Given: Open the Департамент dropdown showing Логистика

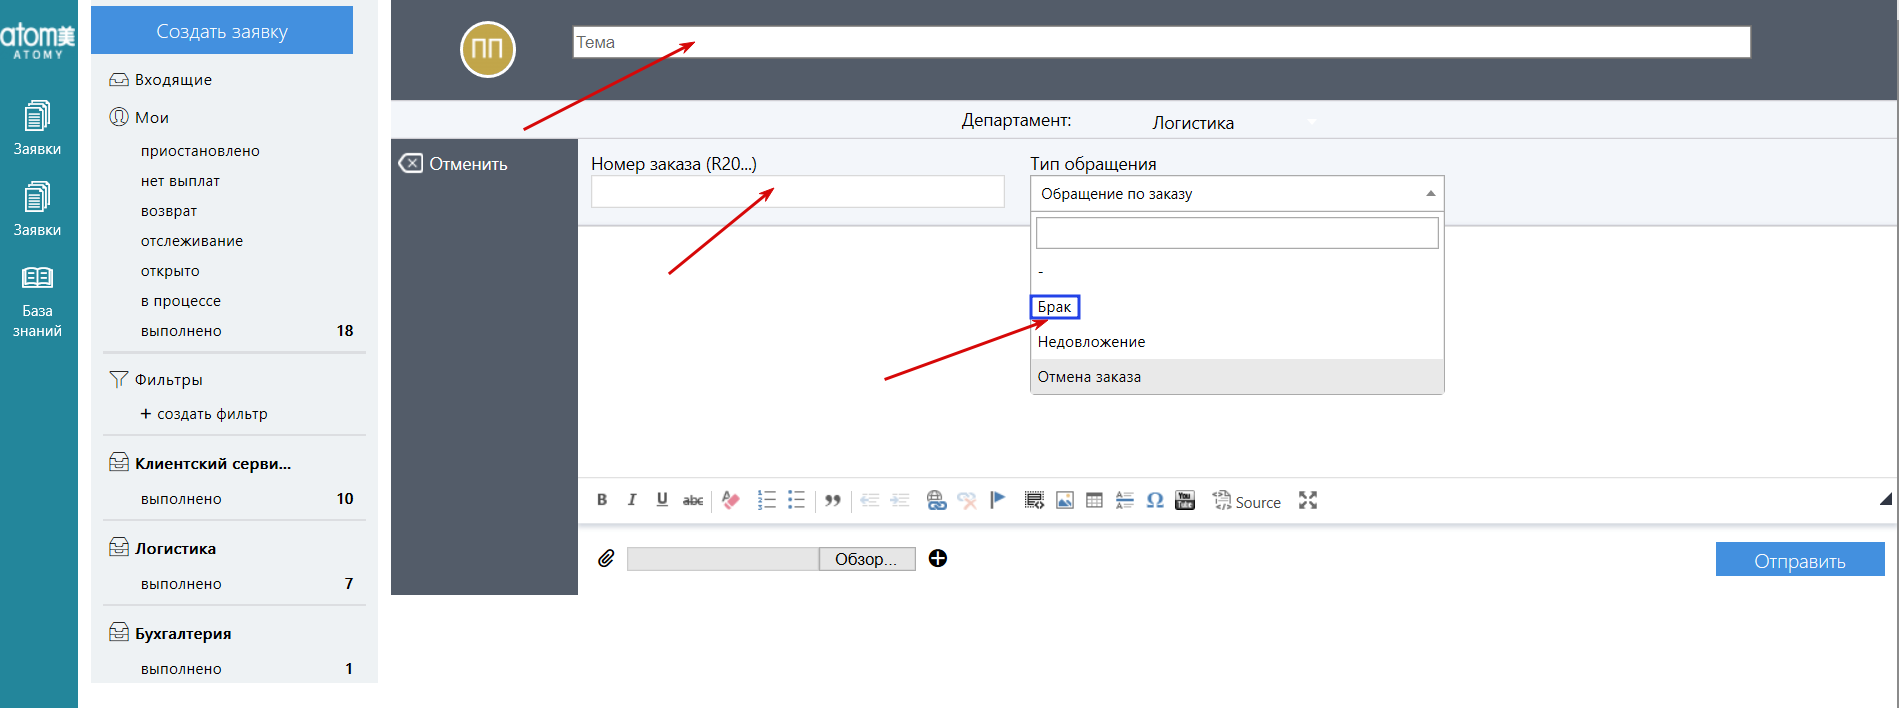Looking at the screenshot, I should [1233, 122].
